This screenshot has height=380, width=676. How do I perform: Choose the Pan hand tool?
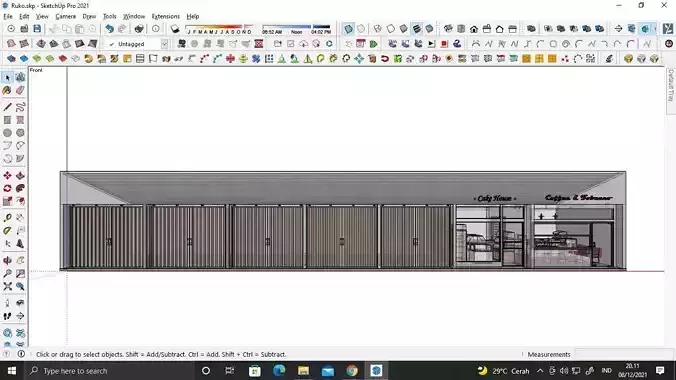(20, 261)
